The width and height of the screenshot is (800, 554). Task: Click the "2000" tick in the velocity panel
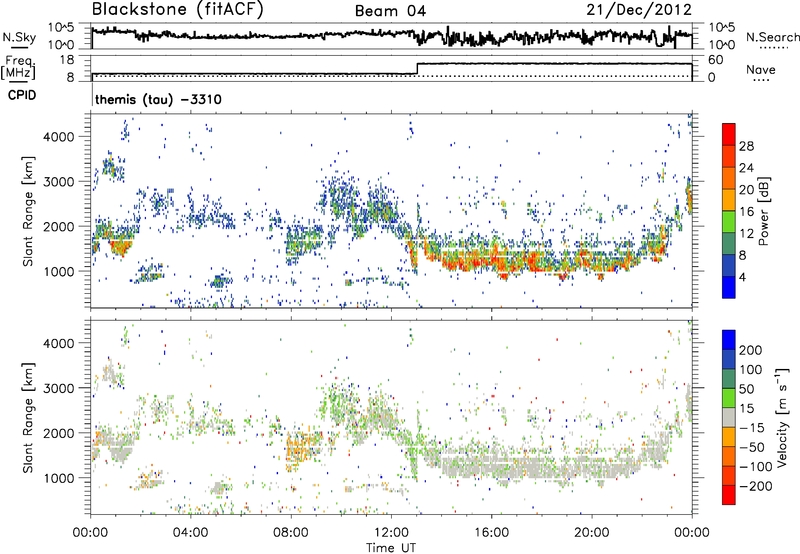(58, 433)
